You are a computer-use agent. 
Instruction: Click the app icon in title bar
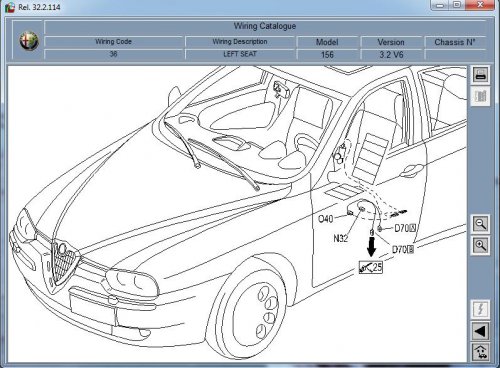[x=10, y=7]
